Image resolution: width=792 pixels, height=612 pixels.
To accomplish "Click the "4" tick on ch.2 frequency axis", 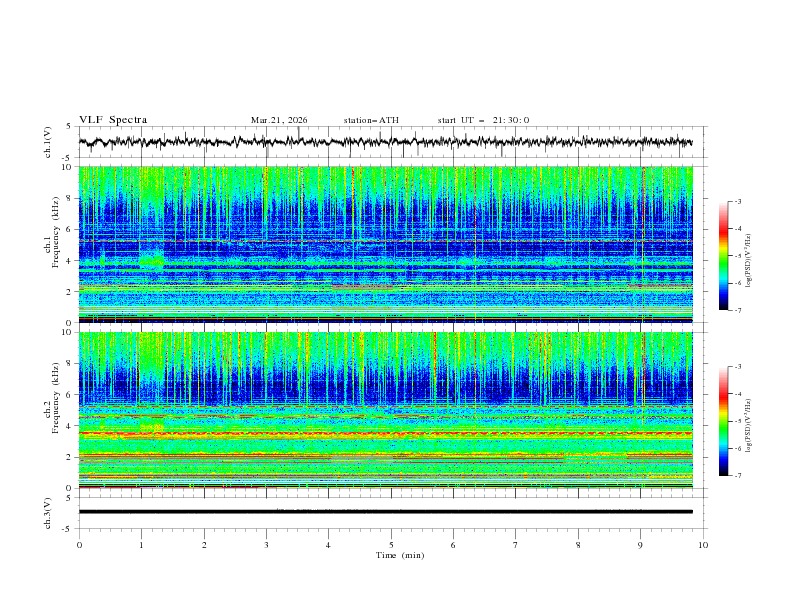I will [x=71, y=426].
